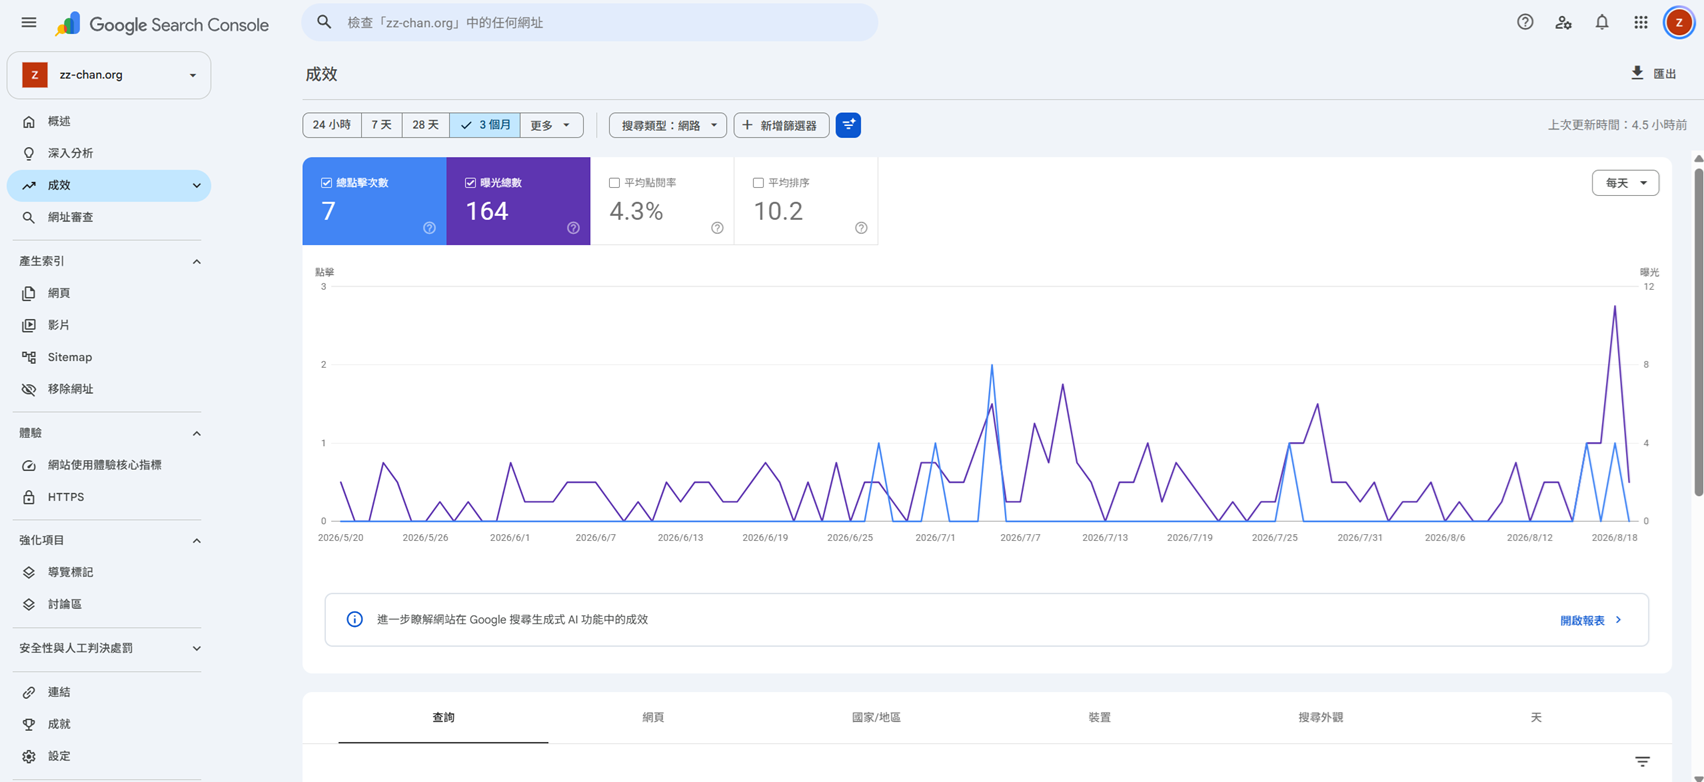
Task: Open 連結 links report
Action: tap(109, 692)
